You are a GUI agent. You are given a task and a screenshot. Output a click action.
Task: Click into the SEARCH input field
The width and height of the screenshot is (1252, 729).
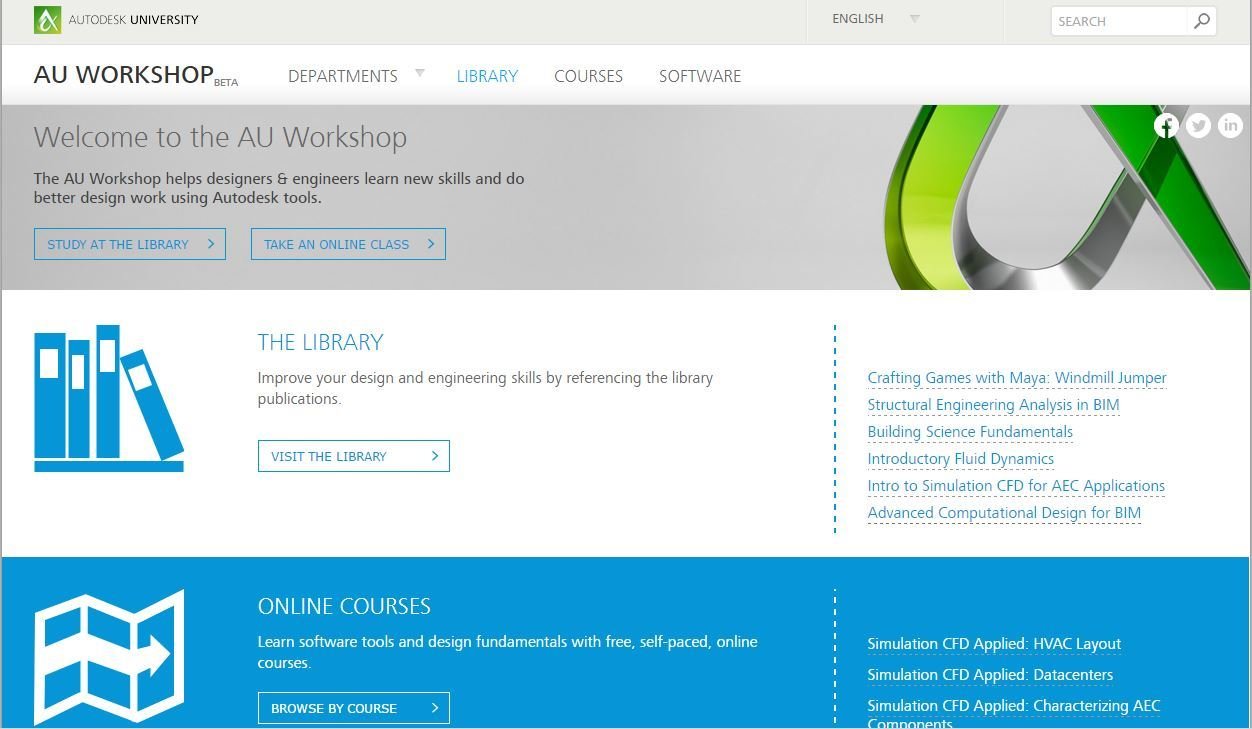pyautogui.click(x=1120, y=21)
